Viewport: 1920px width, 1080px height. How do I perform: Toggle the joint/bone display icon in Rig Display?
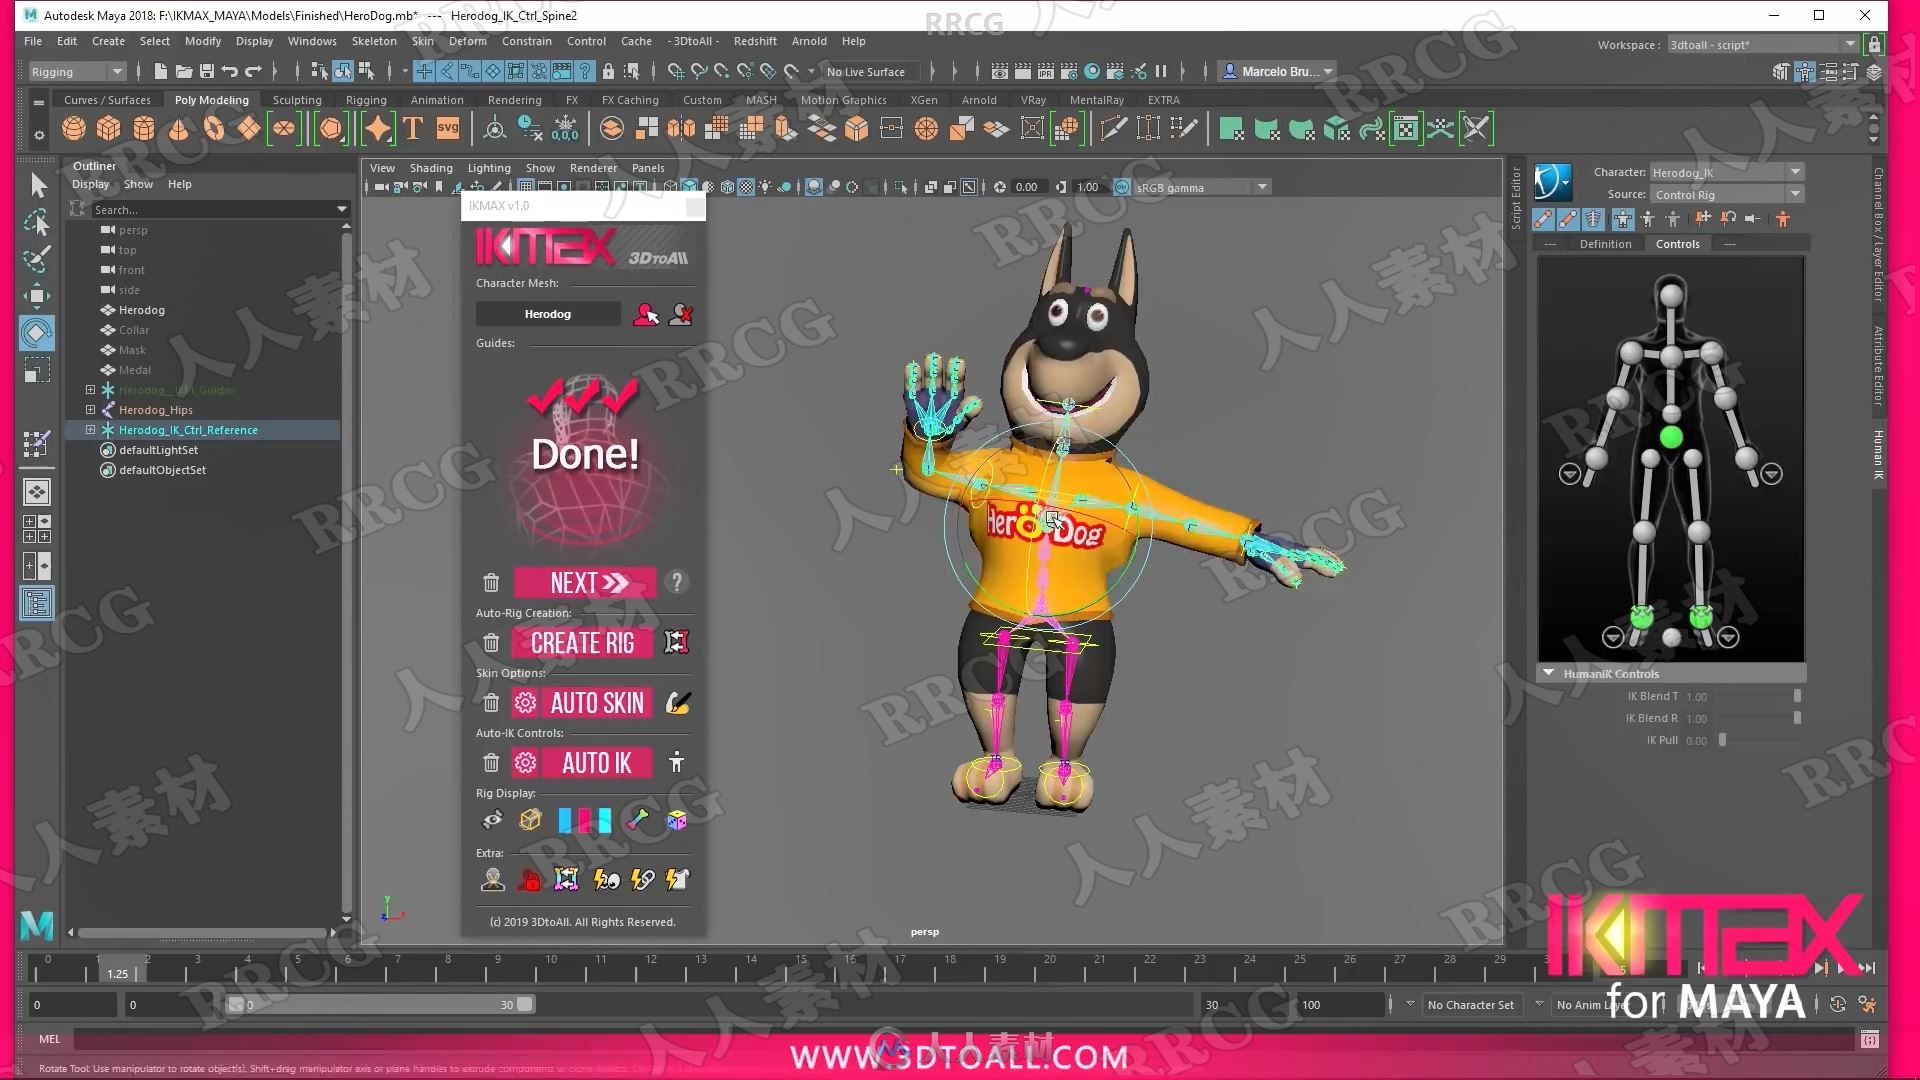pyautogui.click(x=638, y=821)
